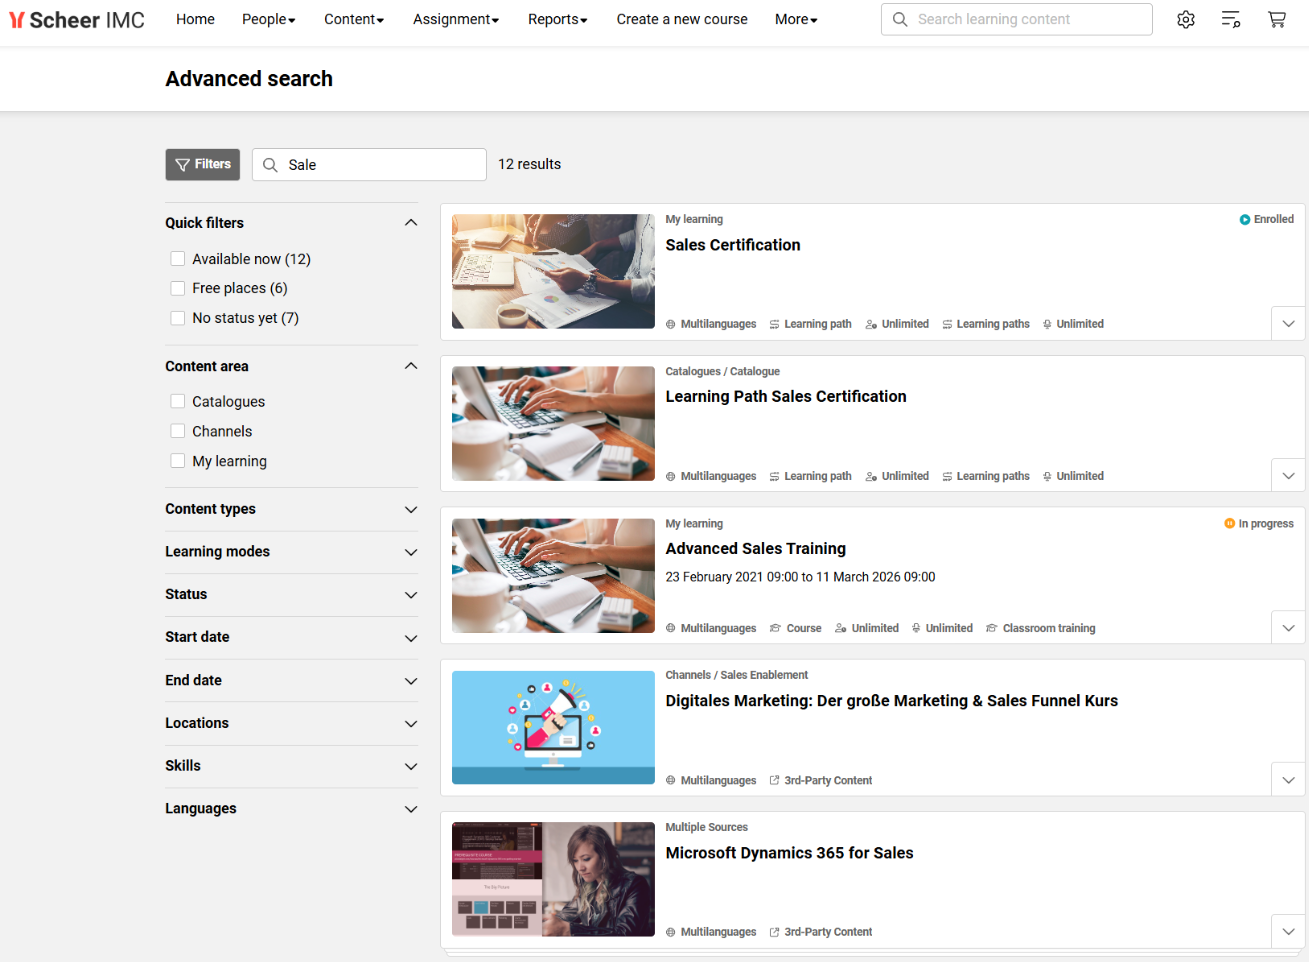Click the In progress status icon

coord(1229,524)
